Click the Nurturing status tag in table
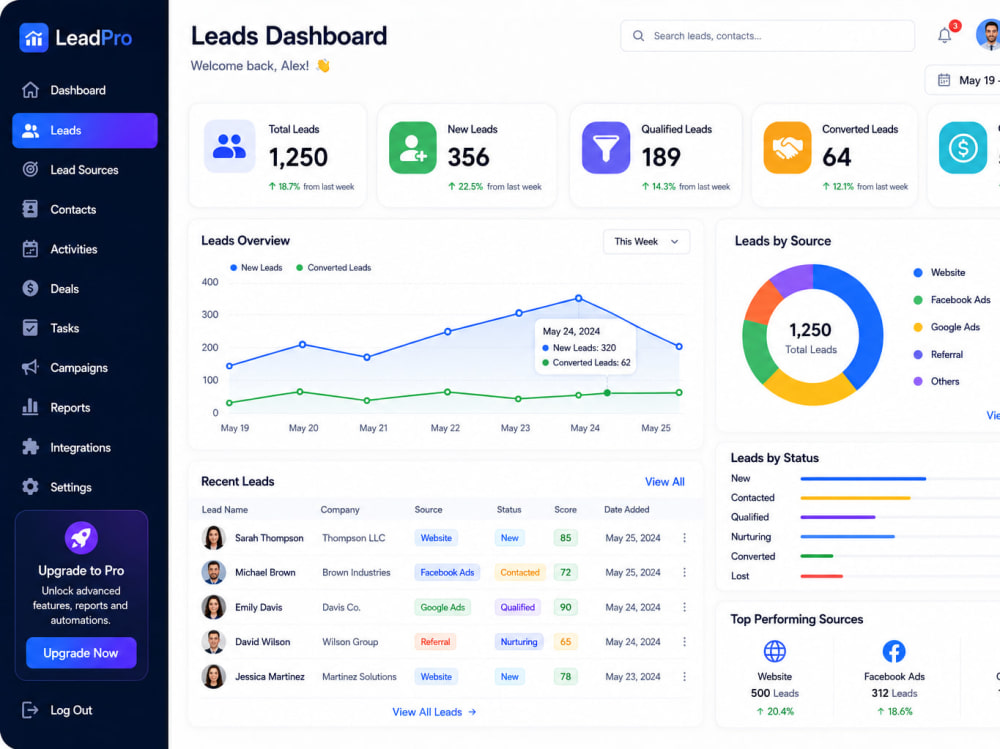This screenshot has width=1000, height=749. pyautogui.click(x=518, y=642)
